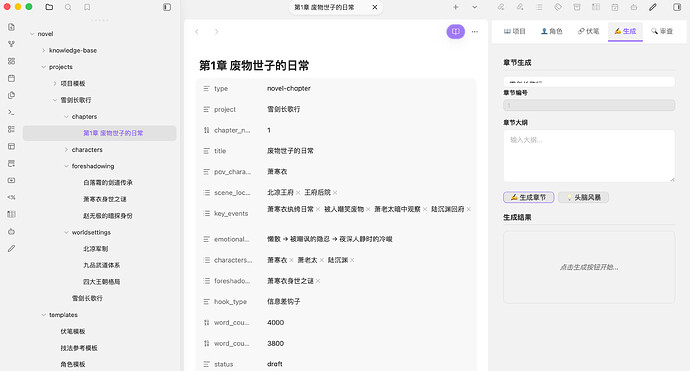Open the 九品武道体系 note
Viewport: 690px width, 371px height.
[102, 265]
